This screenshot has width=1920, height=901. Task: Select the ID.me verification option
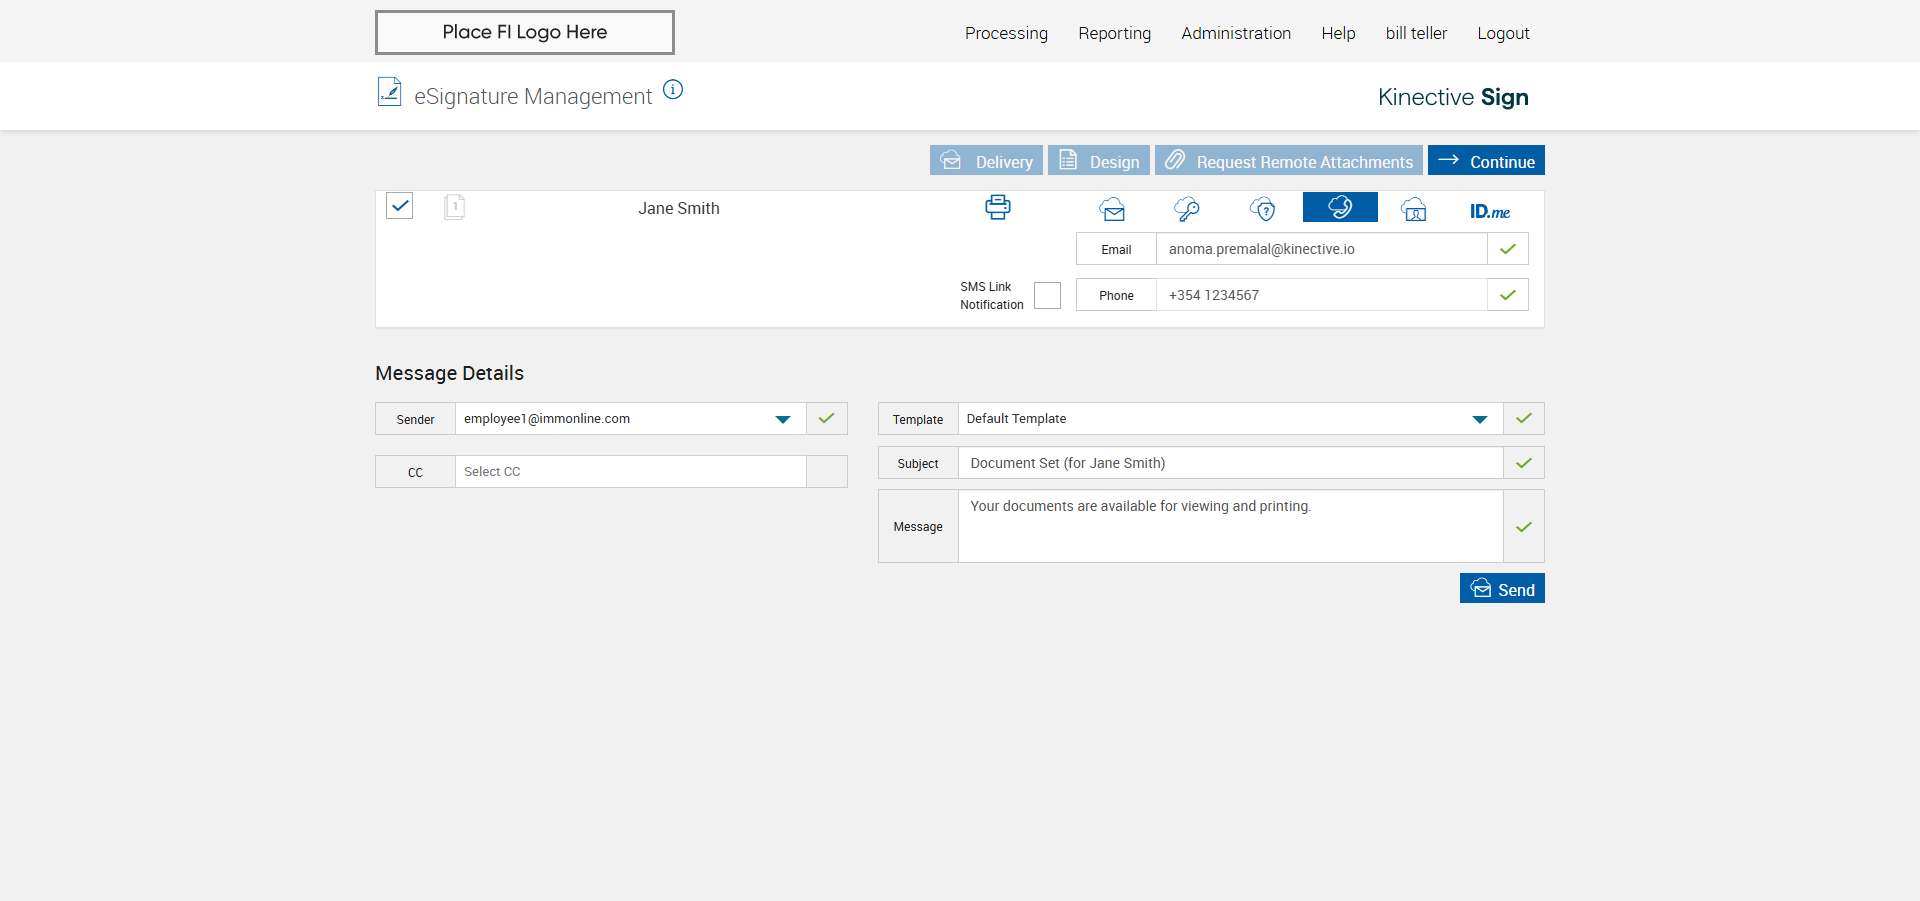coord(1489,211)
